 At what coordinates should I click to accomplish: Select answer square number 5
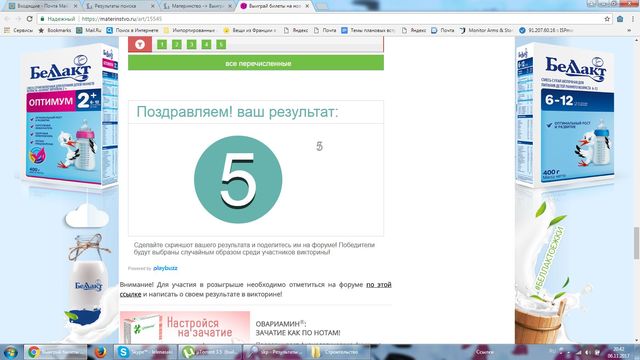(221, 44)
